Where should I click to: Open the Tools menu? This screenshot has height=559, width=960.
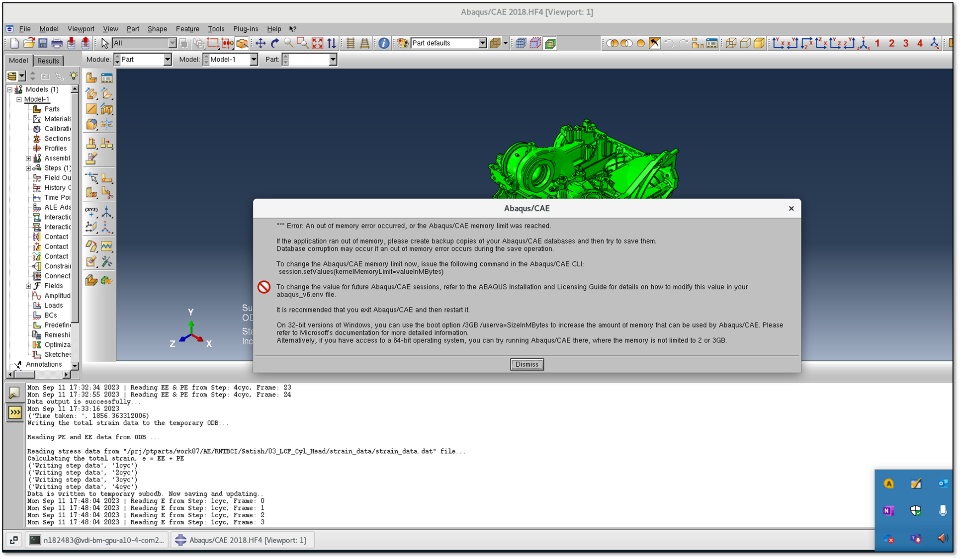point(216,29)
